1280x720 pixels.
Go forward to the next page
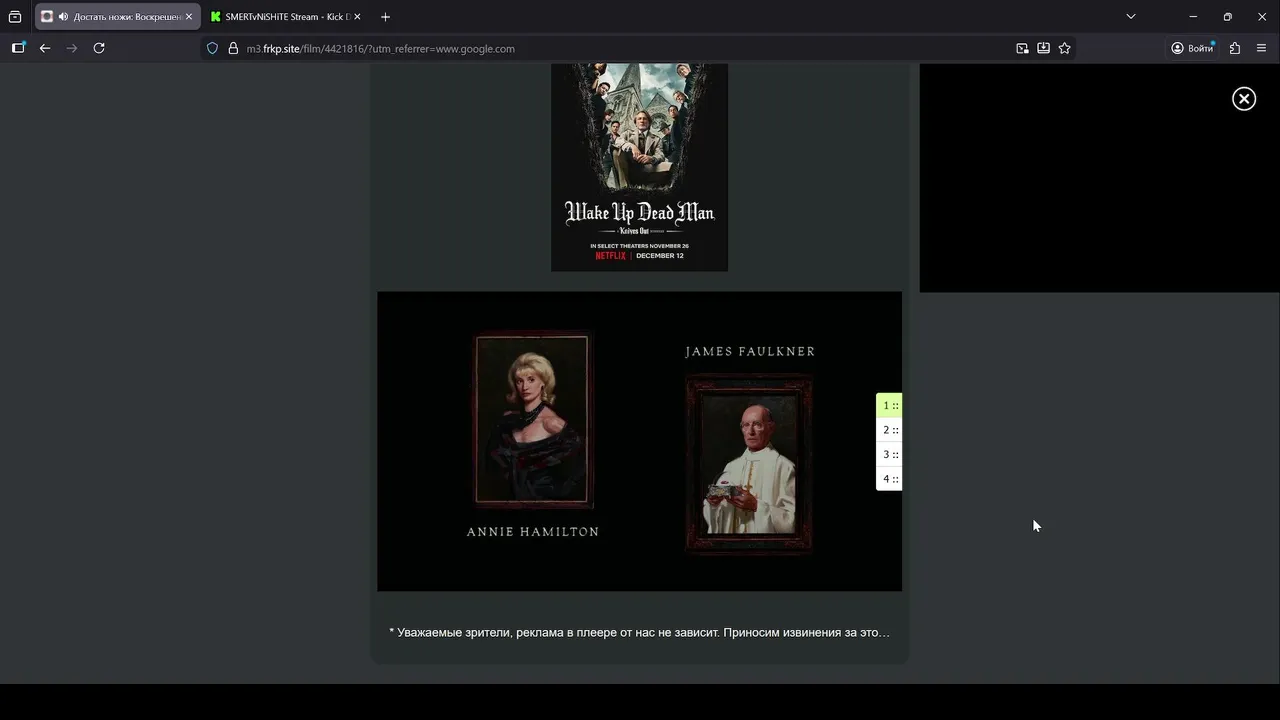tap(72, 48)
